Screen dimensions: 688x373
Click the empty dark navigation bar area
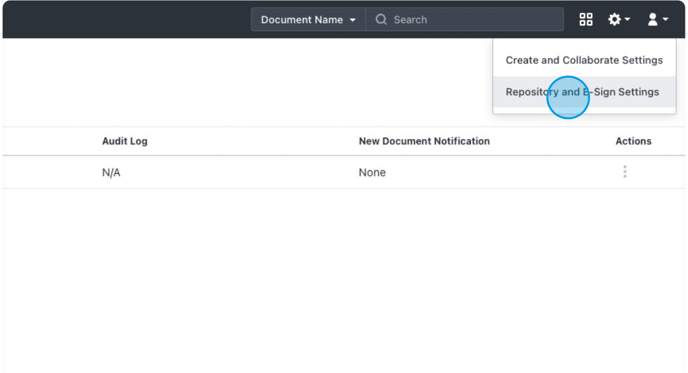coord(127,19)
